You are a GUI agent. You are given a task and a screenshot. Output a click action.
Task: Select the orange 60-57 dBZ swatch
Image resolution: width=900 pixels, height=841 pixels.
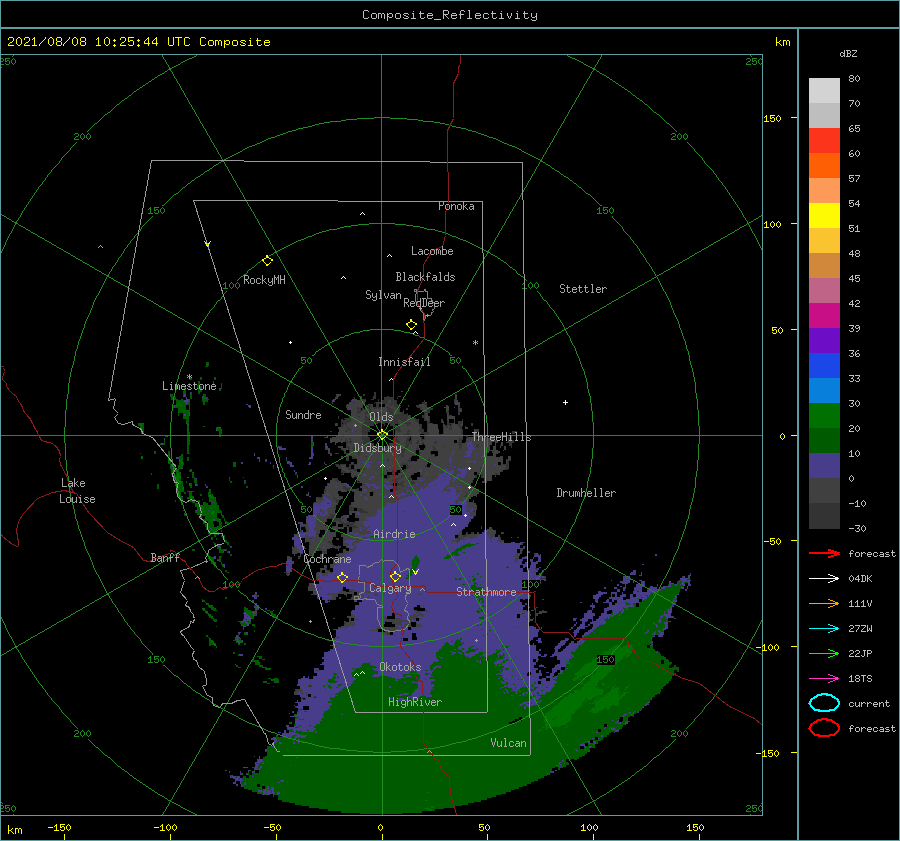tap(824, 166)
